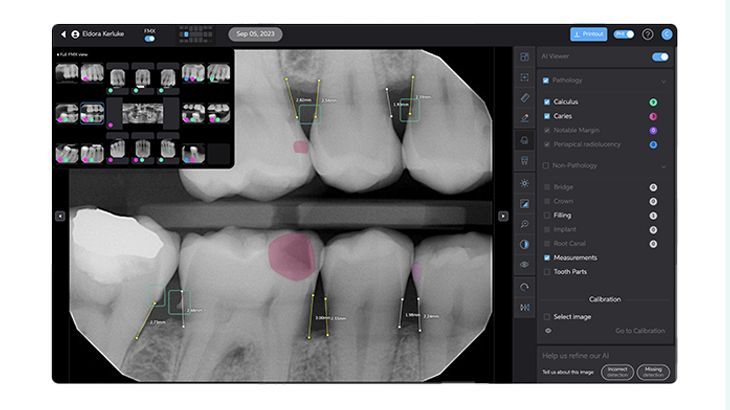Image resolution: width=730 pixels, height=410 pixels.
Task: Select the ruler measurement tool
Action: (524, 98)
